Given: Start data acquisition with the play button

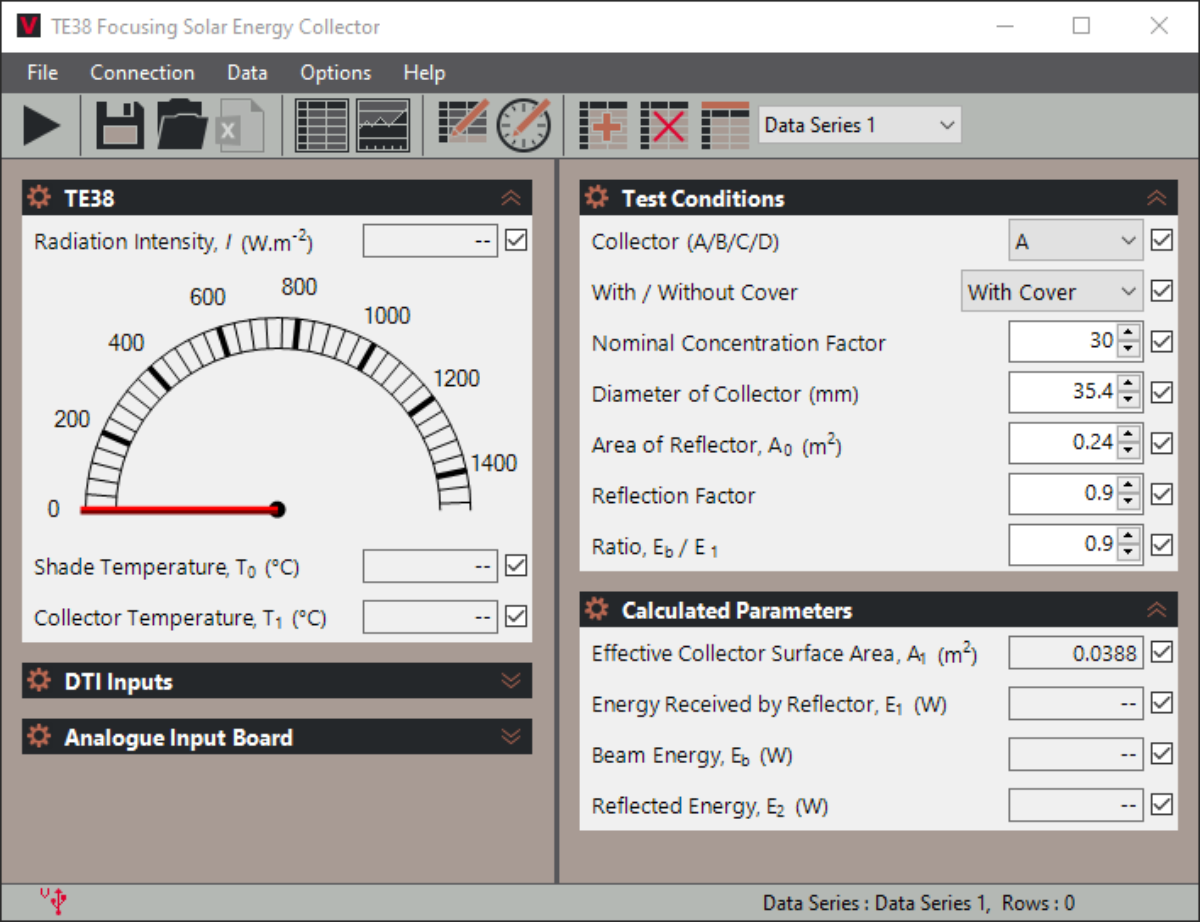Looking at the screenshot, I should 42,126.
